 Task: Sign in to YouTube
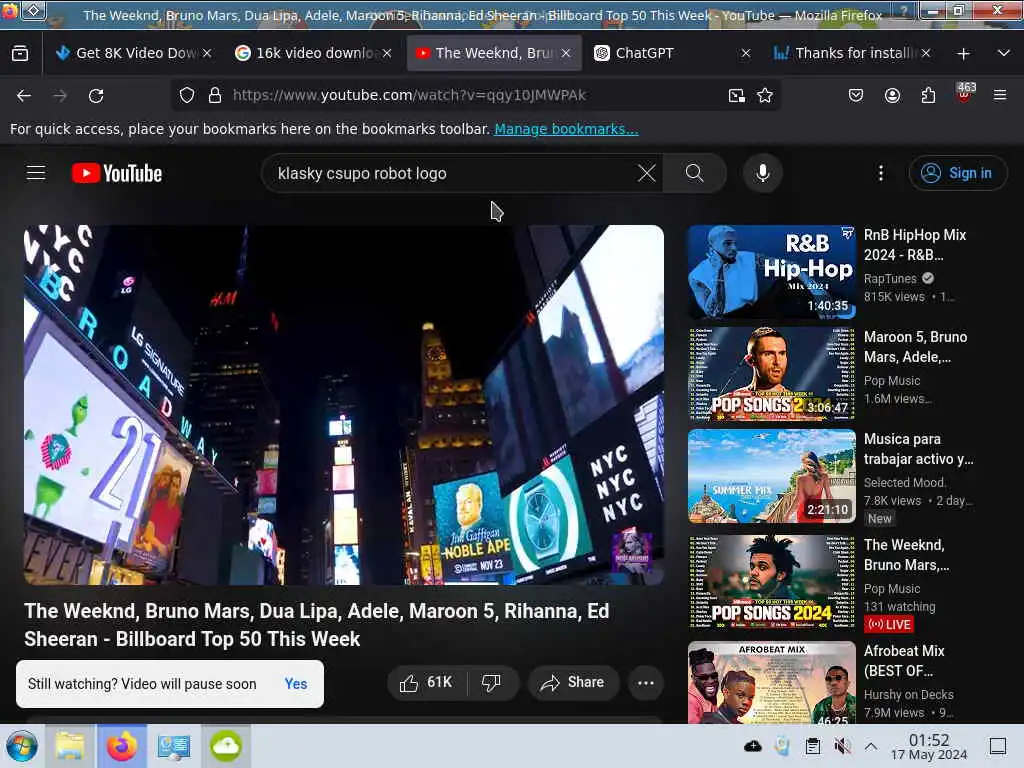(957, 173)
